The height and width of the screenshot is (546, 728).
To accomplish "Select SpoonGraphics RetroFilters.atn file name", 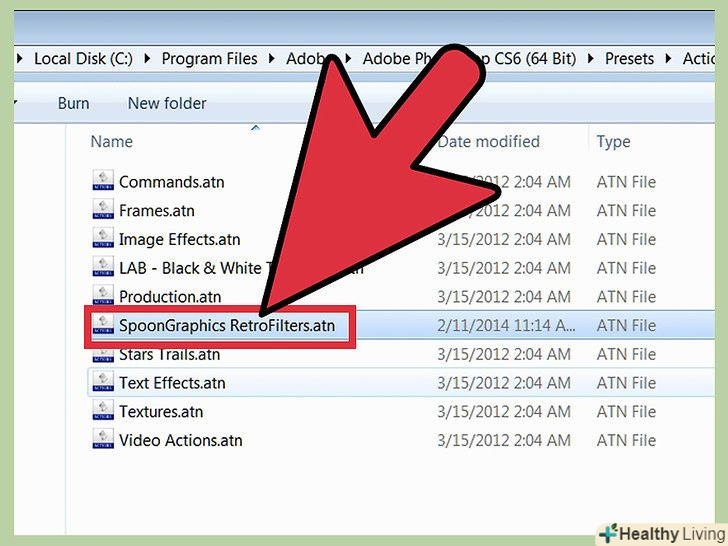I will tap(227, 326).
